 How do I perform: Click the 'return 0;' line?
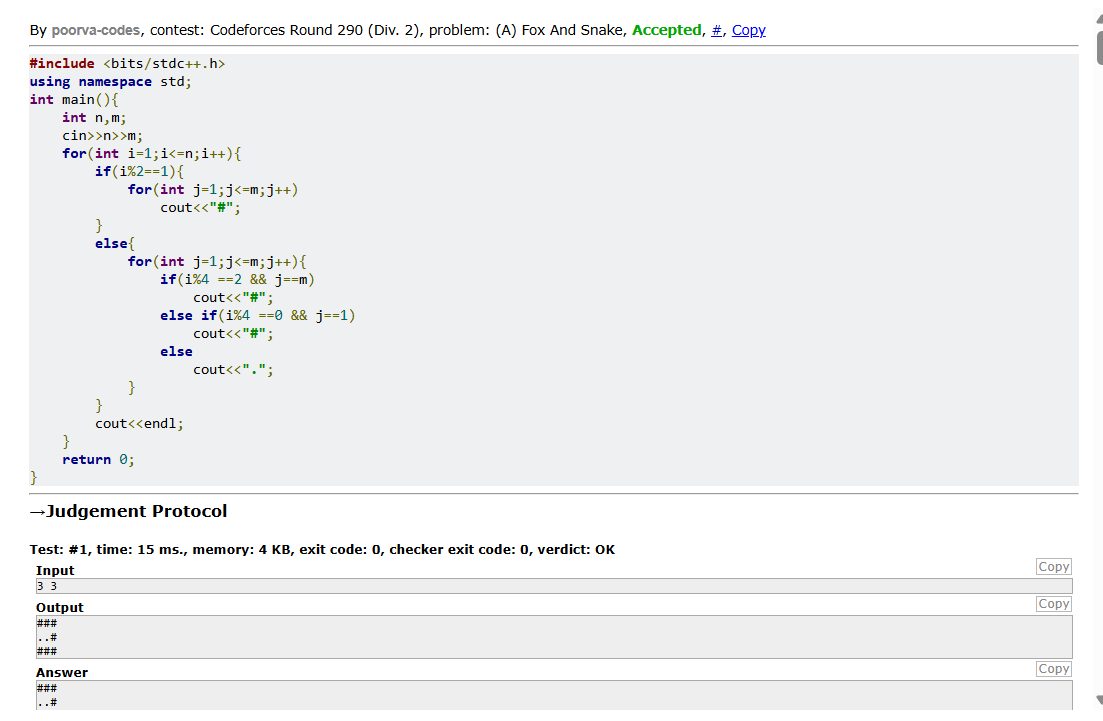pyautogui.click(x=98, y=459)
